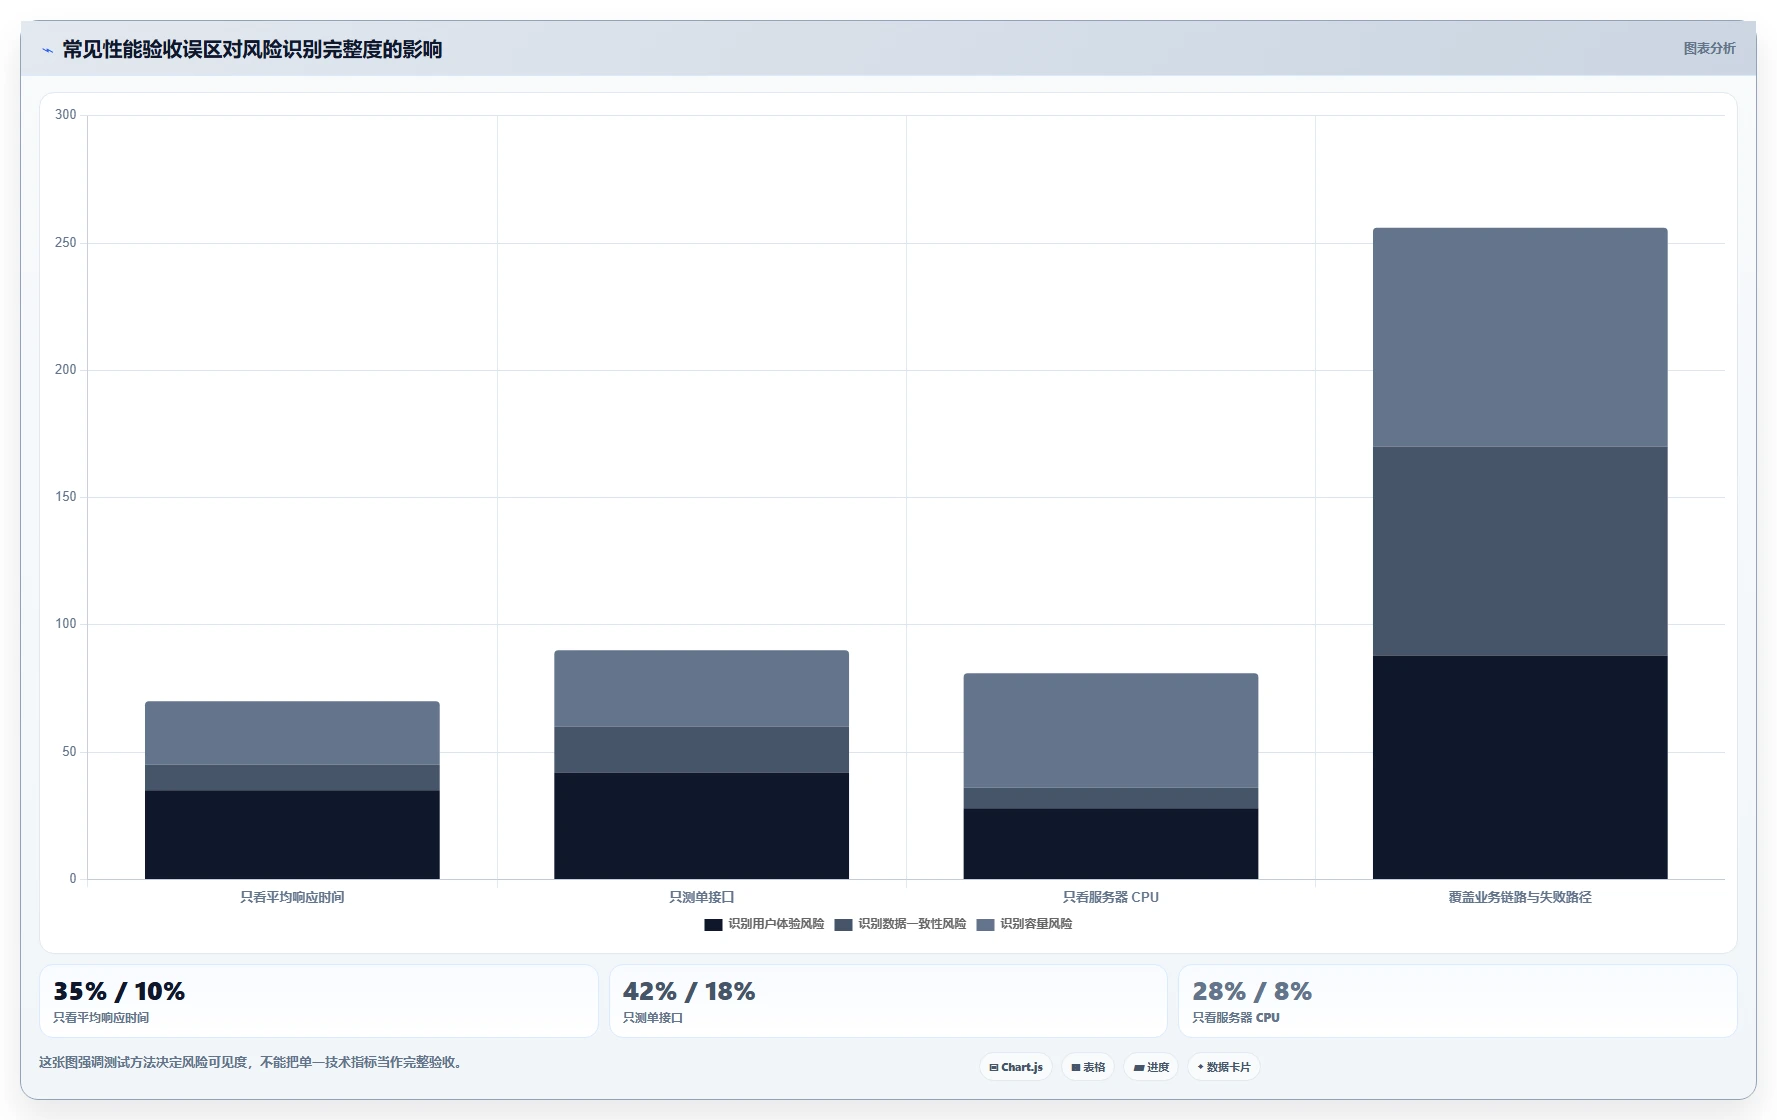Click the middle segment of 只看平均响应时间 bar

click(292, 778)
